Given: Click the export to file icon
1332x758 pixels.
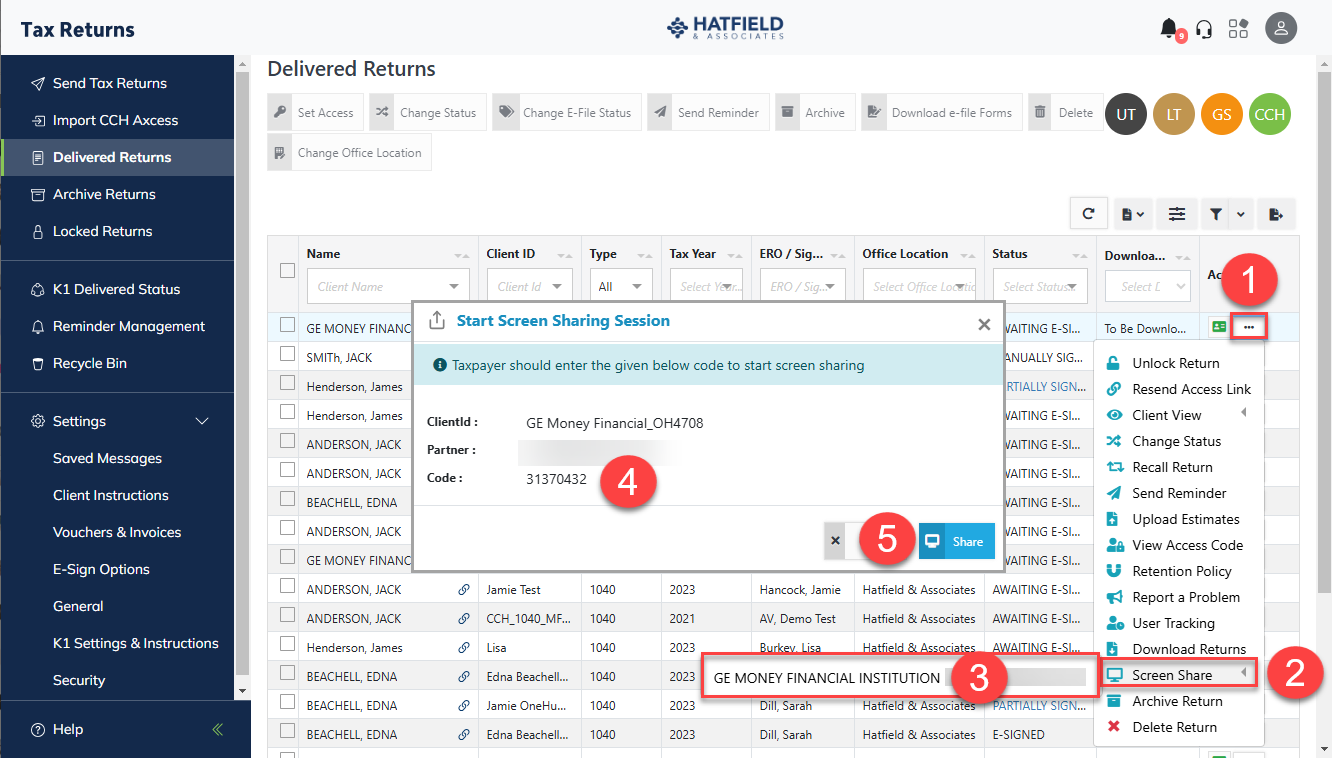Looking at the screenshot, I should 1276,213.
